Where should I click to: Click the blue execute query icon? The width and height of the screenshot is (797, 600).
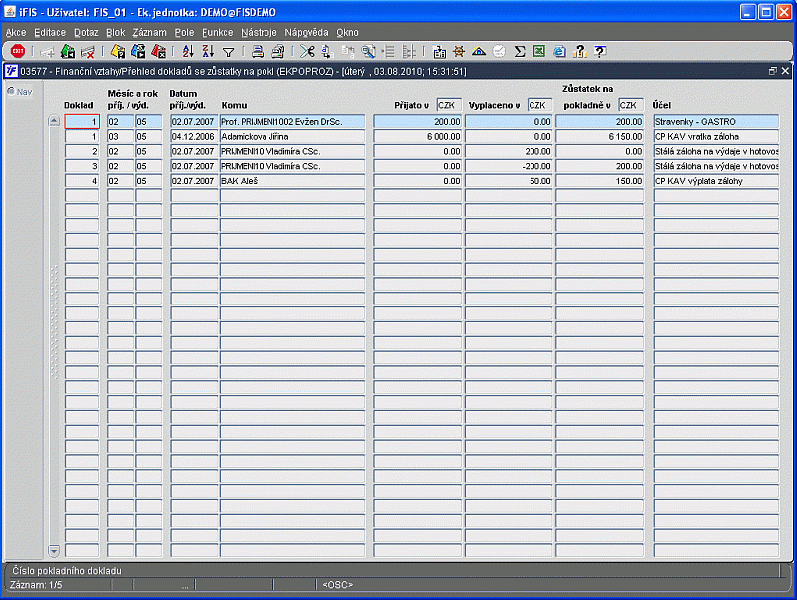(x=138, y=51)
